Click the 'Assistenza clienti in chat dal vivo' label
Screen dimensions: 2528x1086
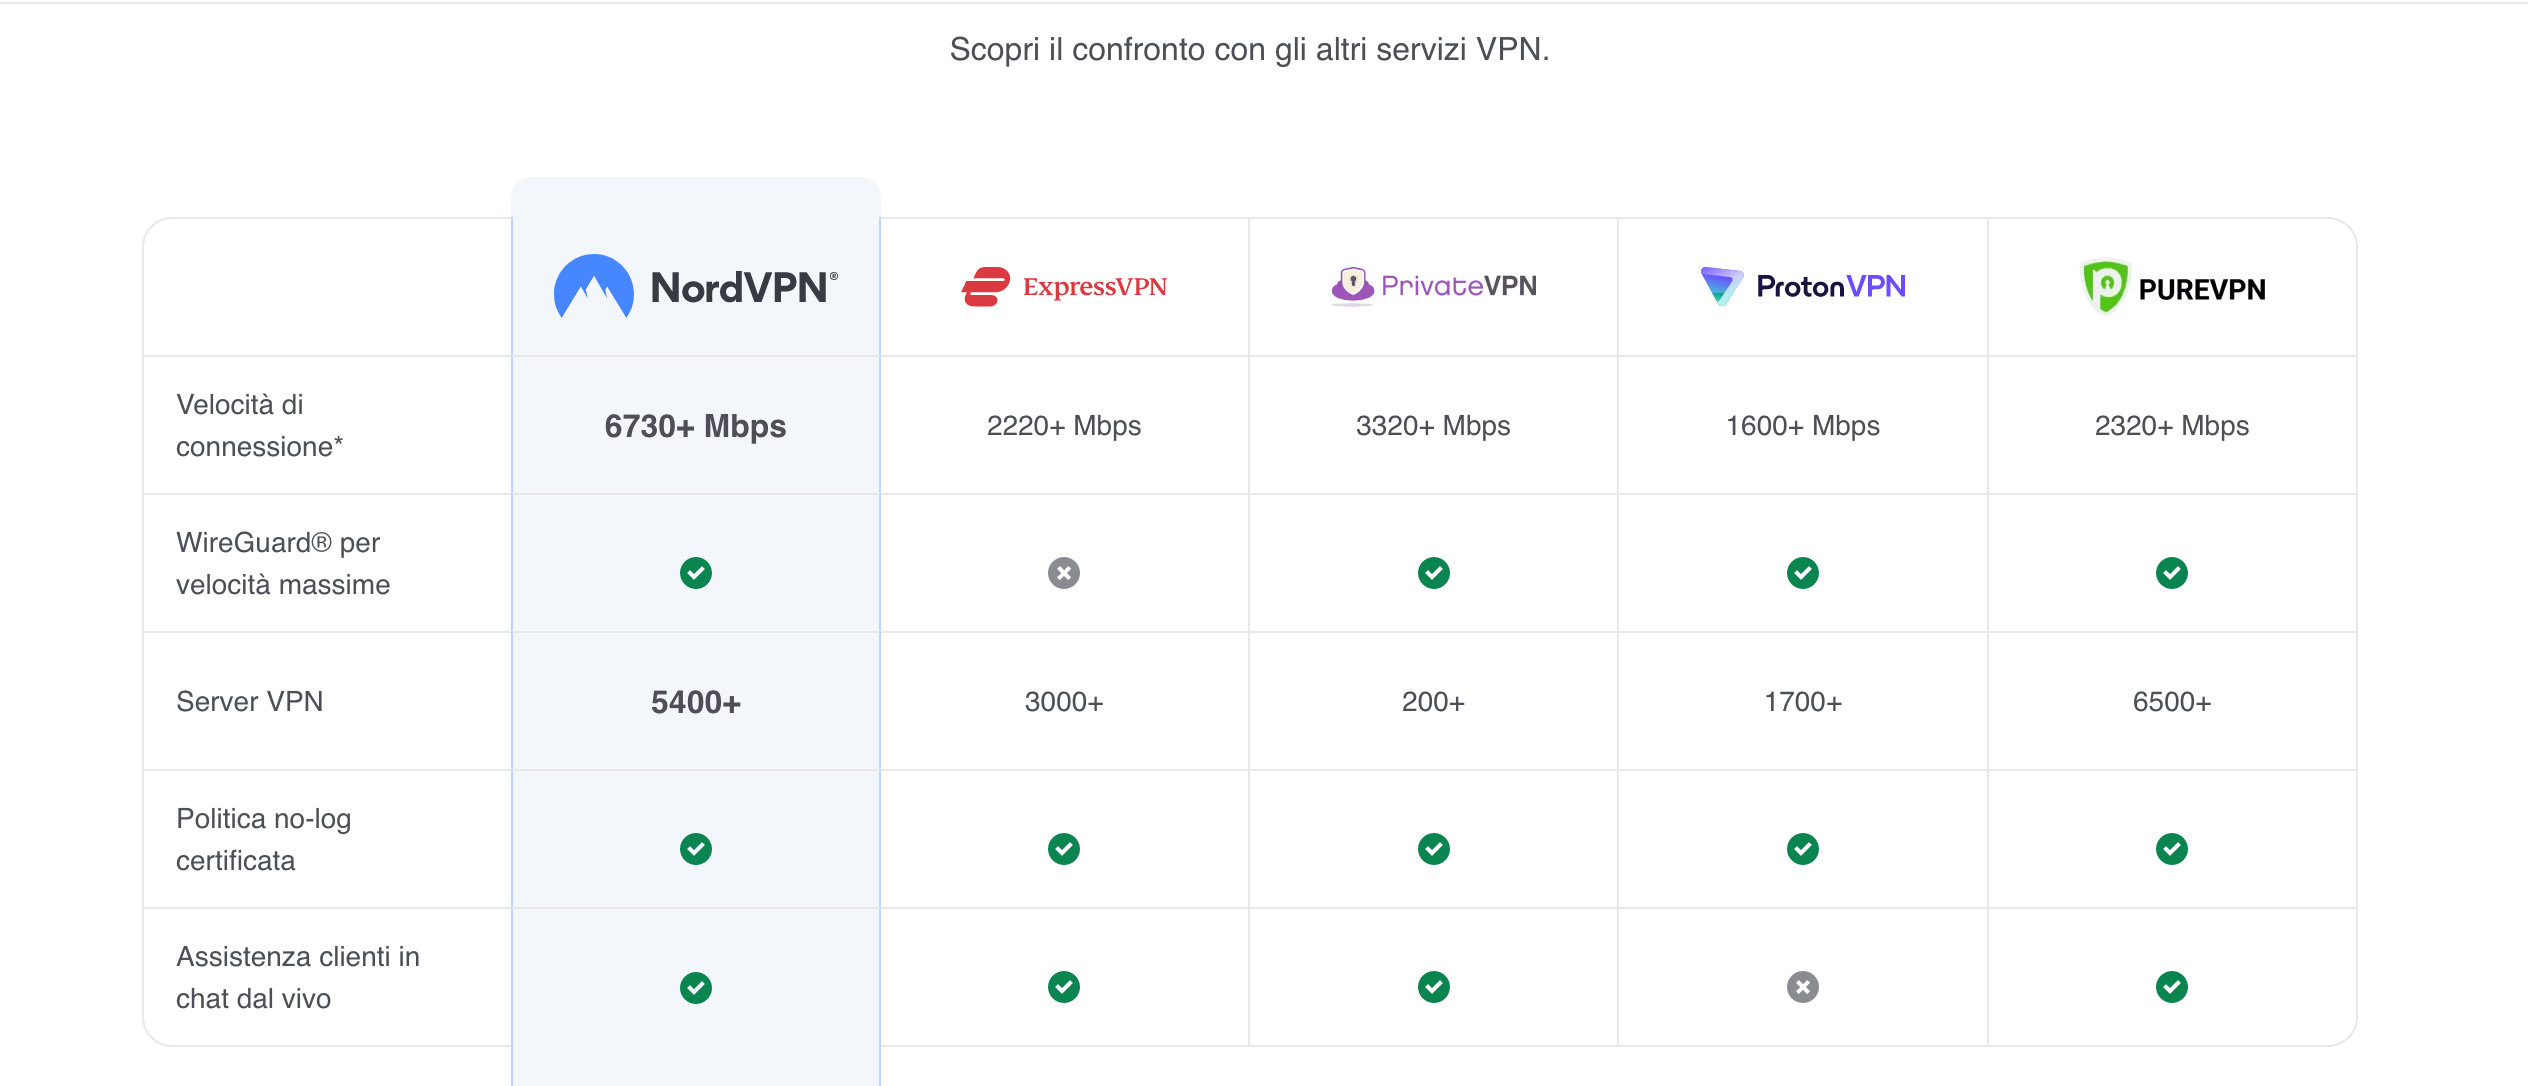point(298,977)
